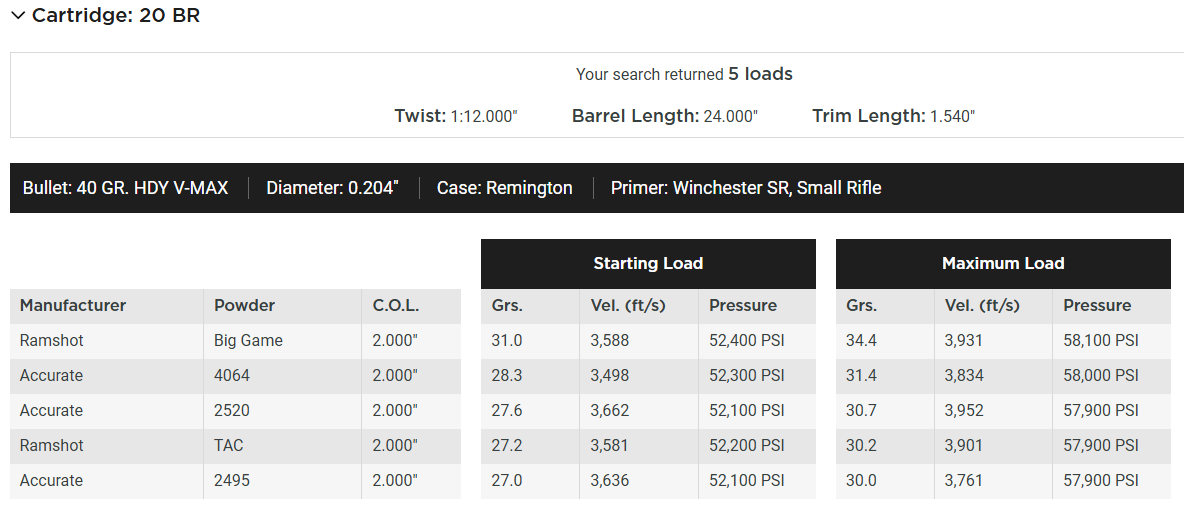This screenshot has width=1184, height=511.
Task: Click the Accurate 2520 powder cell
Action: [x=282, y=411]
